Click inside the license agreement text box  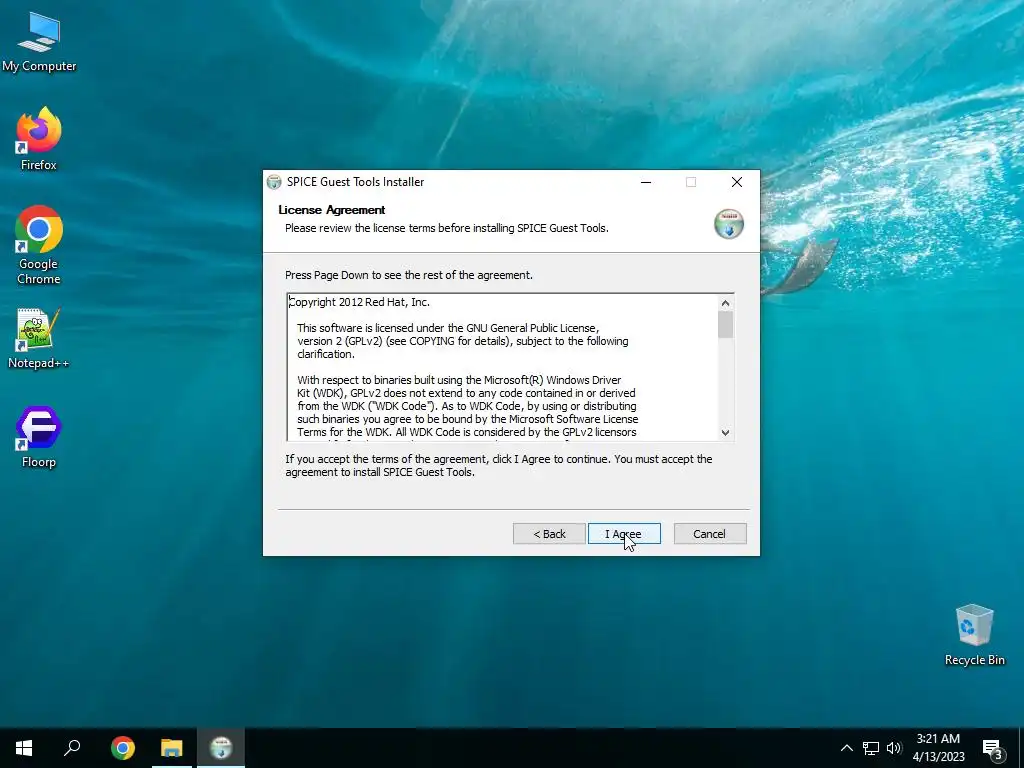pos(502,367)
